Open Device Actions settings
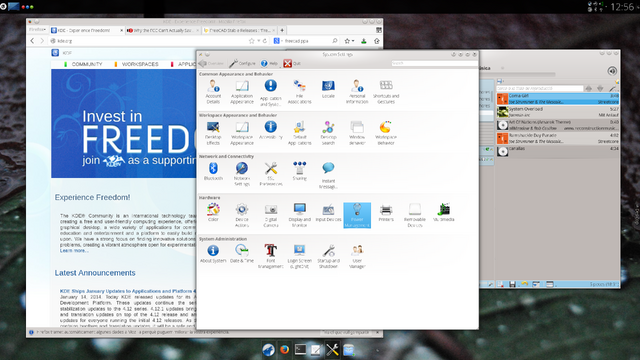The image size is (640, 360). (242, 216)
